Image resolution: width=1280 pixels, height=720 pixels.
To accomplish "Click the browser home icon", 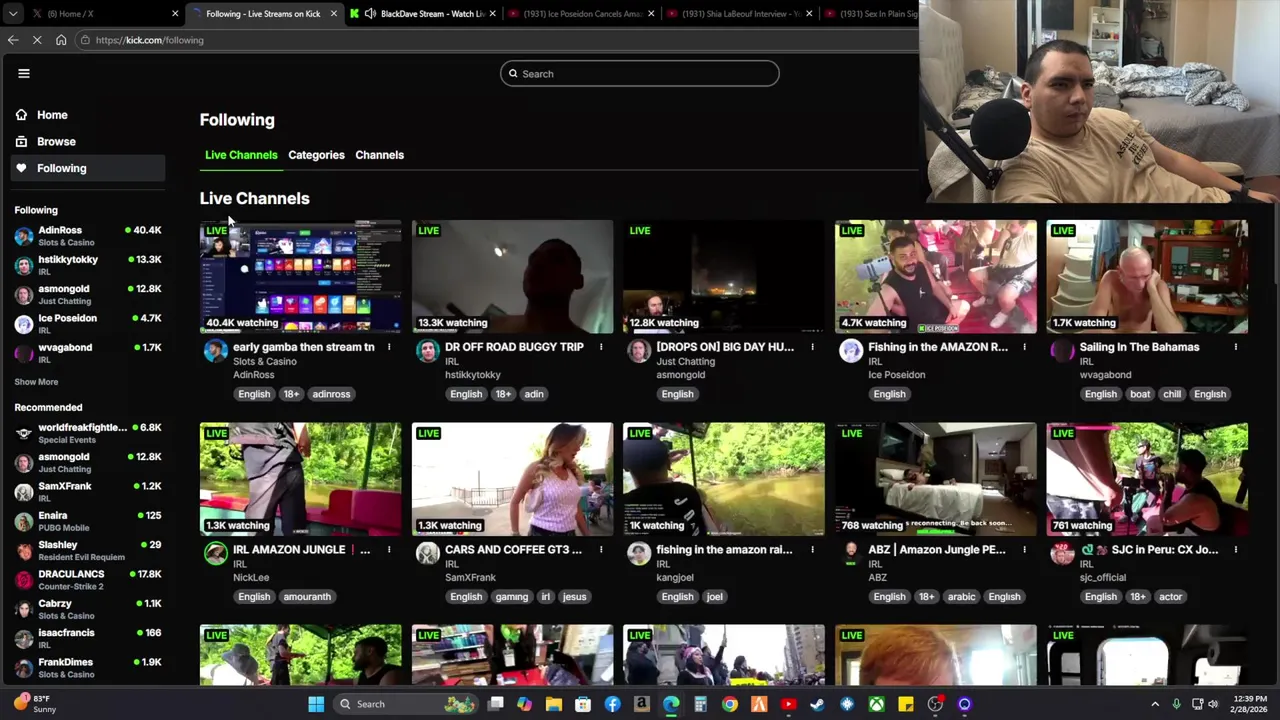I will (61, 40).
